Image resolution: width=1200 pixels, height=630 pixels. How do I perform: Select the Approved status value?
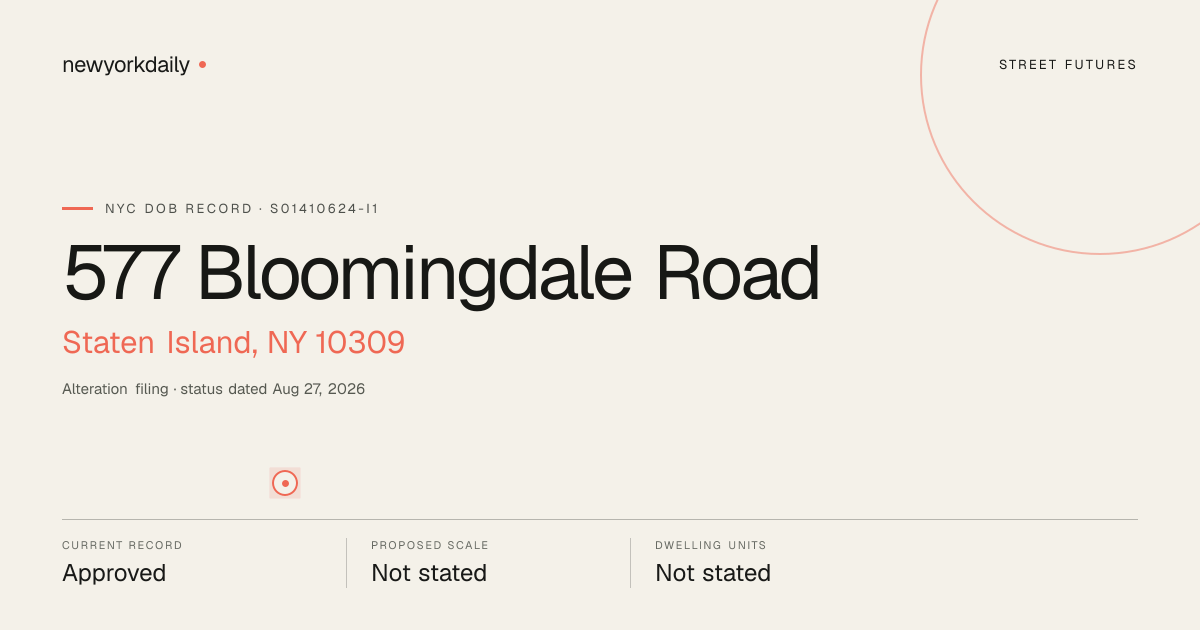(x=114, y=573)
